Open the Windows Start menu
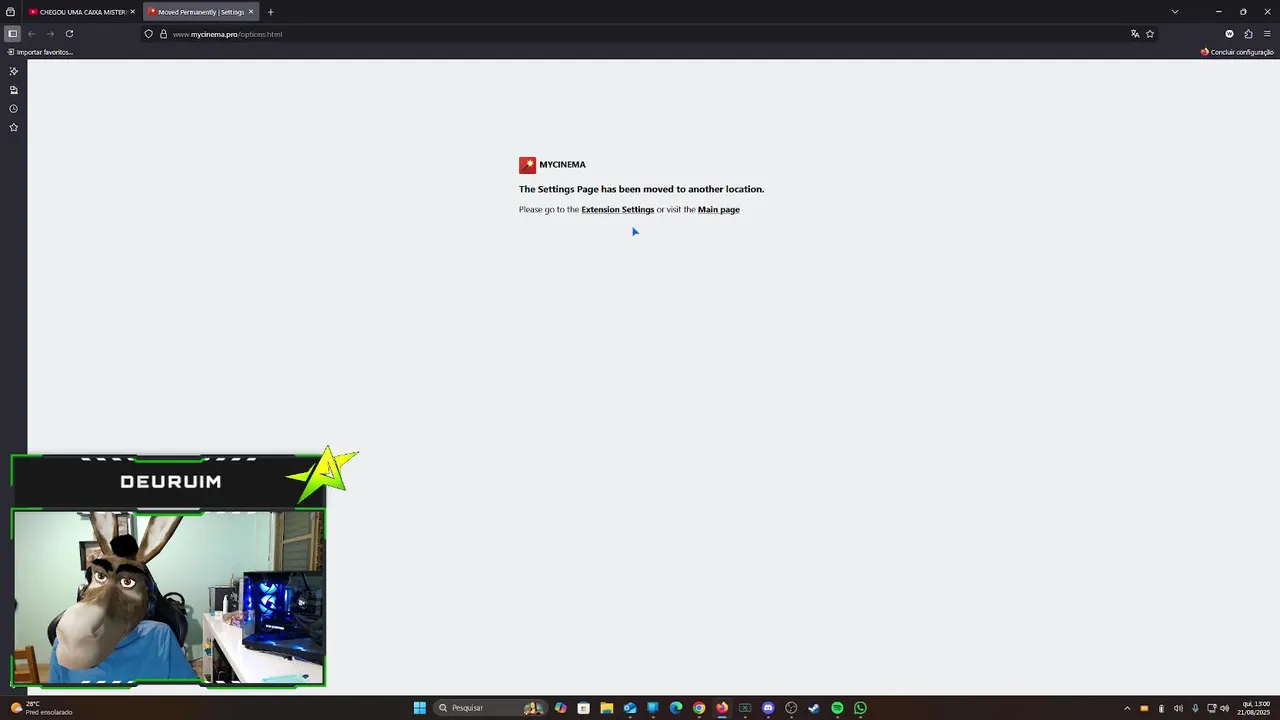 [420, 708]
